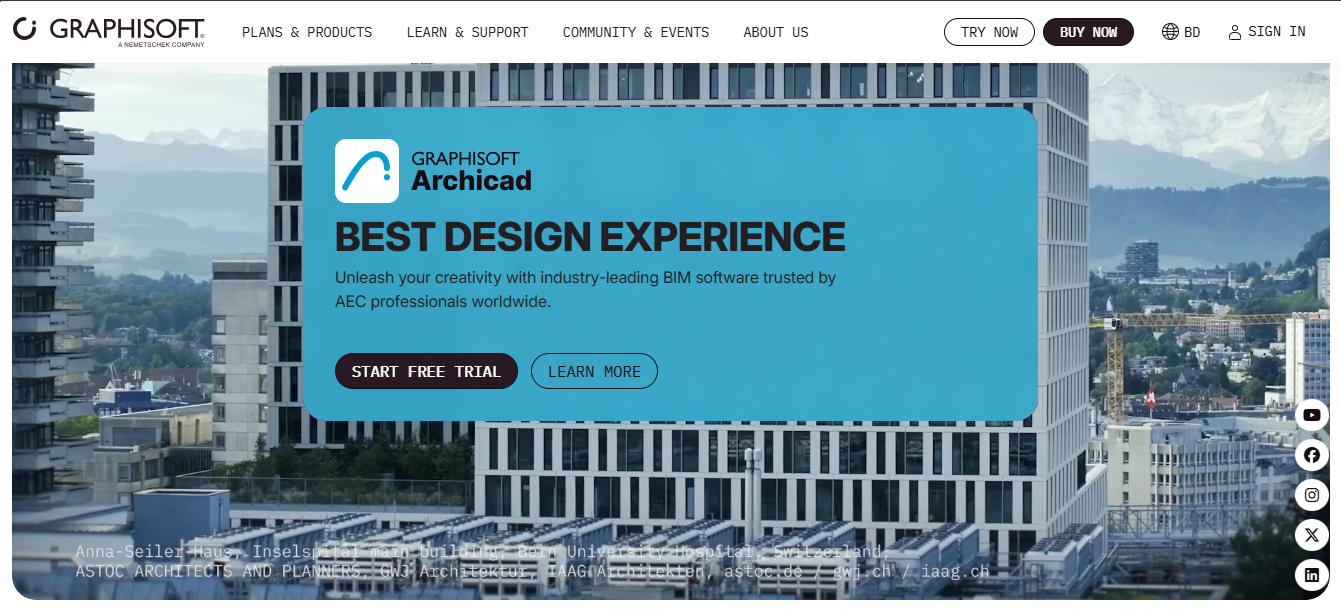This screenshot has width=1341, height=609.
Task: Open the Learn & Support menu
Action: click(467, 32)
